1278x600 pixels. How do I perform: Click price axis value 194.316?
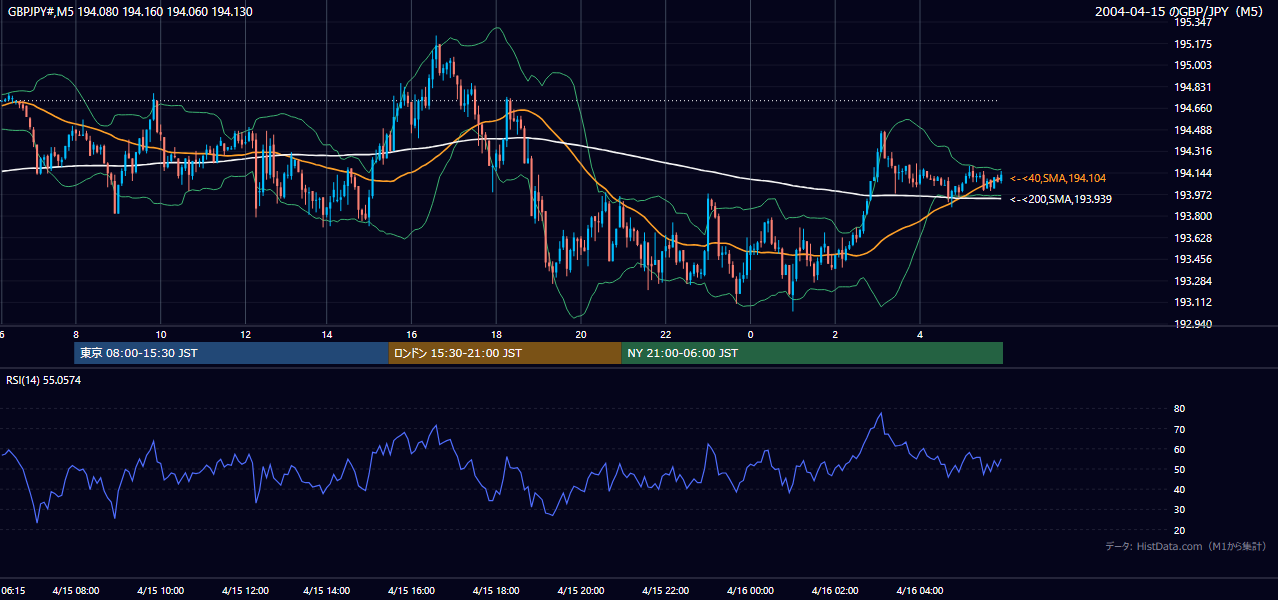point(1193,151)
